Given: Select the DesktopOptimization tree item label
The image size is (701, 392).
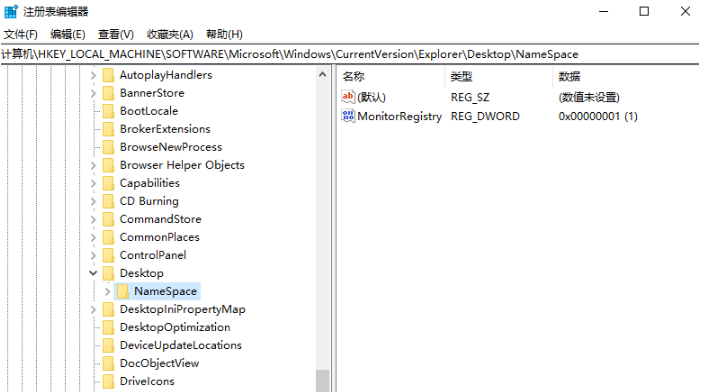Looking at the screenshot, I should [175, 327].
